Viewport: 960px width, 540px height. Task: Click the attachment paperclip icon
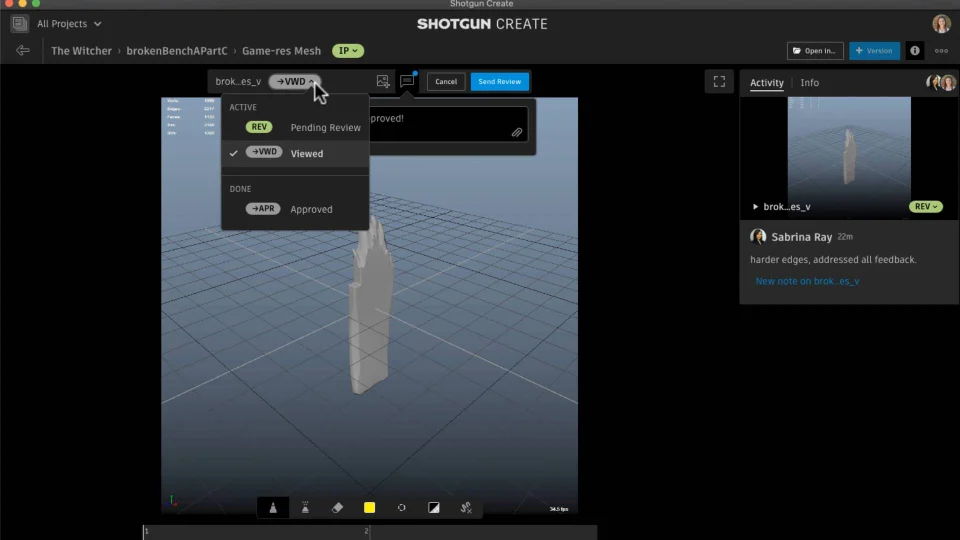[x=517, y=132]
